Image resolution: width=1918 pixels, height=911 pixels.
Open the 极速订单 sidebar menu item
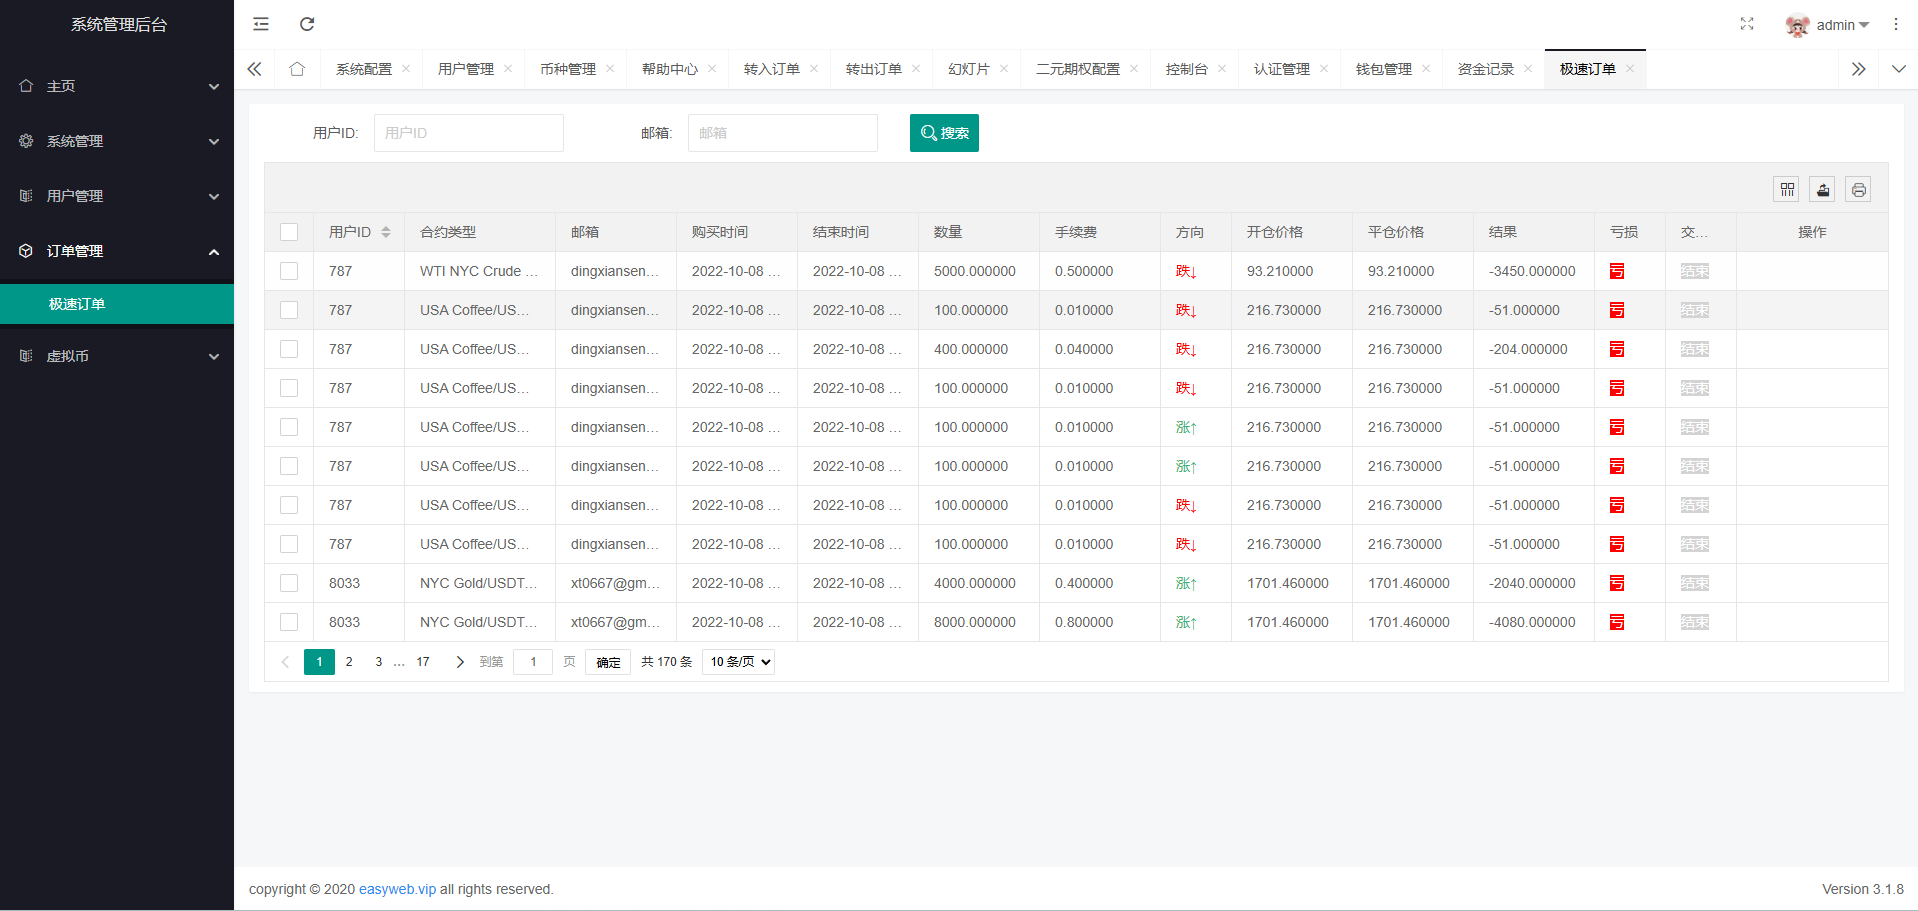tap(77, 304)
